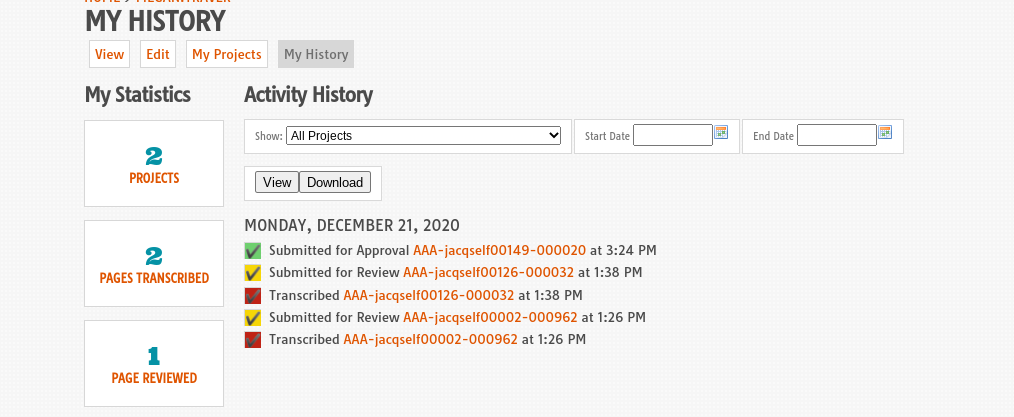Switch to the View tab

[109, 55]
